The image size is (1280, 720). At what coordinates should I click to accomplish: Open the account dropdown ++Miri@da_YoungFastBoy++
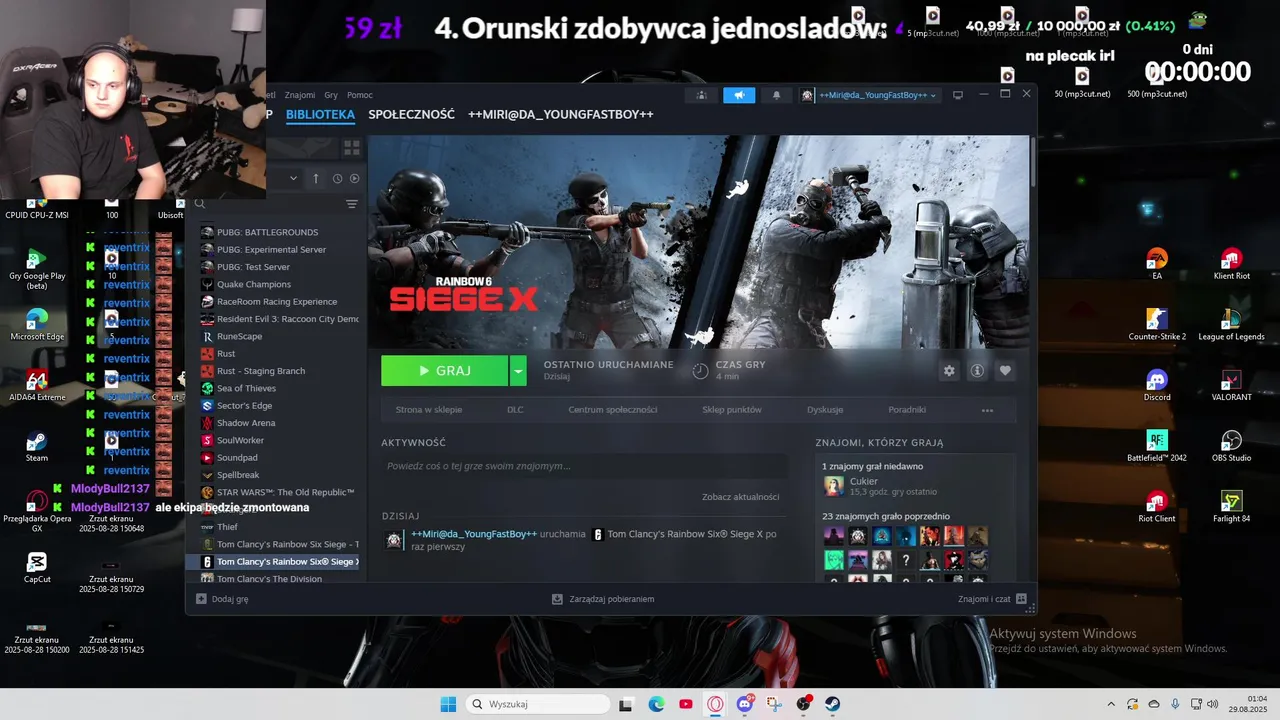tap(870, 95)
